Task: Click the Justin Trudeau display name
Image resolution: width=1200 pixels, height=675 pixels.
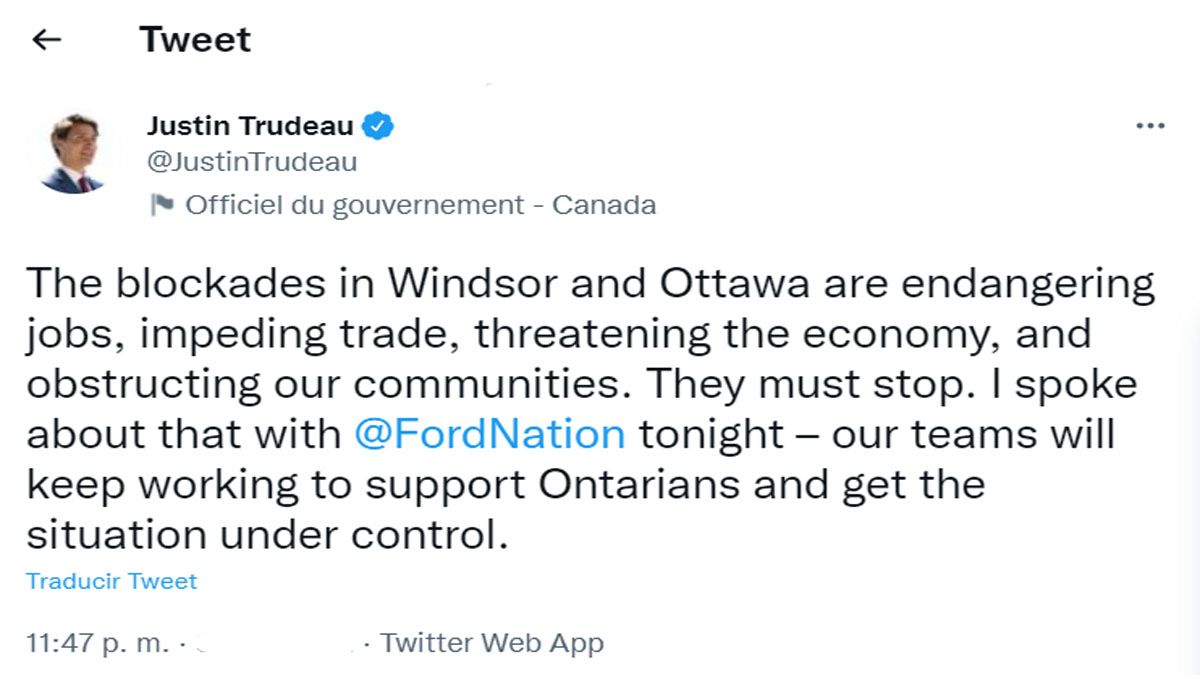Action: (251, 125)
